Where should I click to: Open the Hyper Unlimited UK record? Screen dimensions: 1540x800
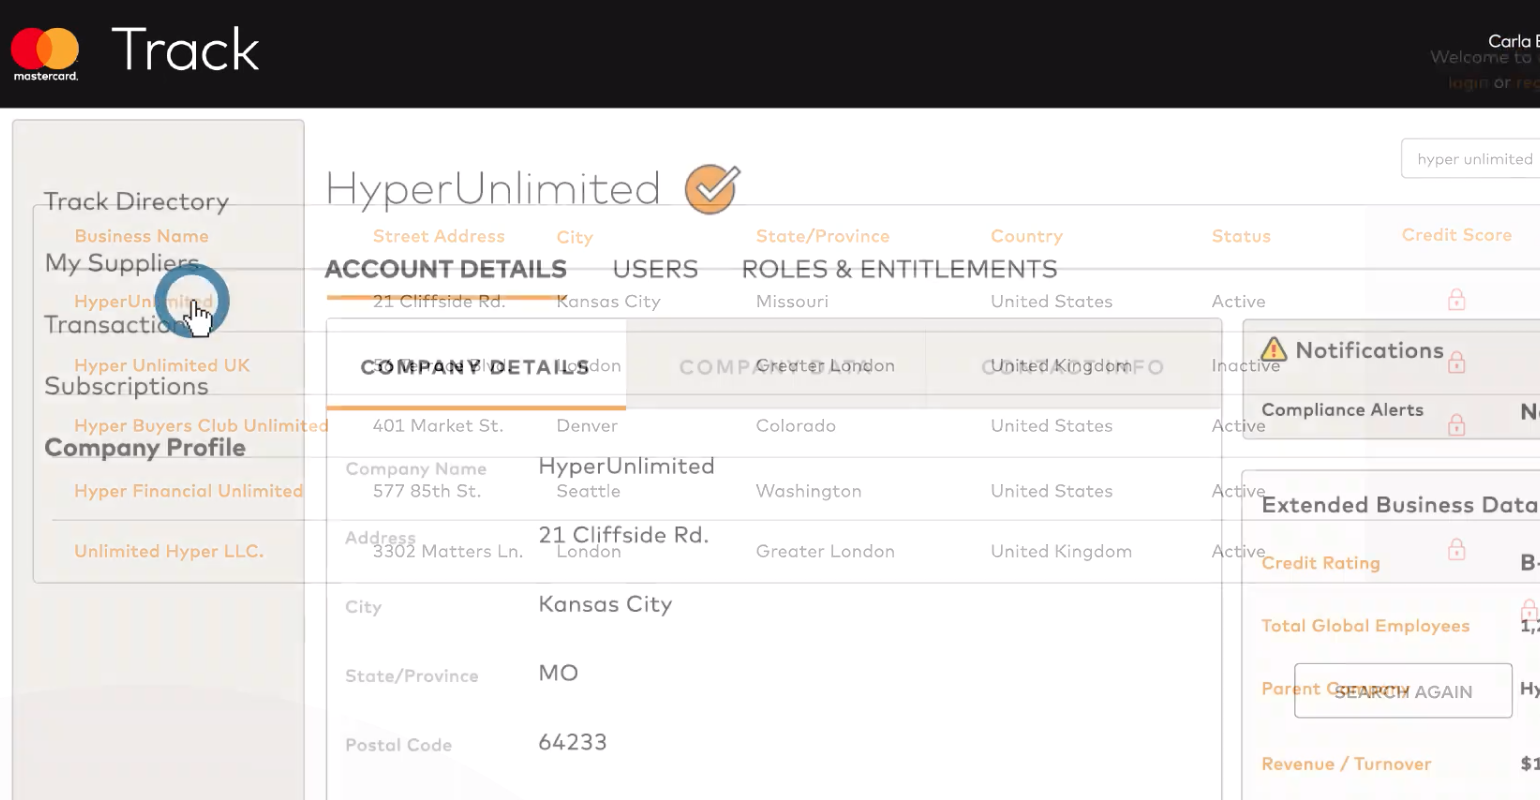pyautogui.click(x=162, y=365)
